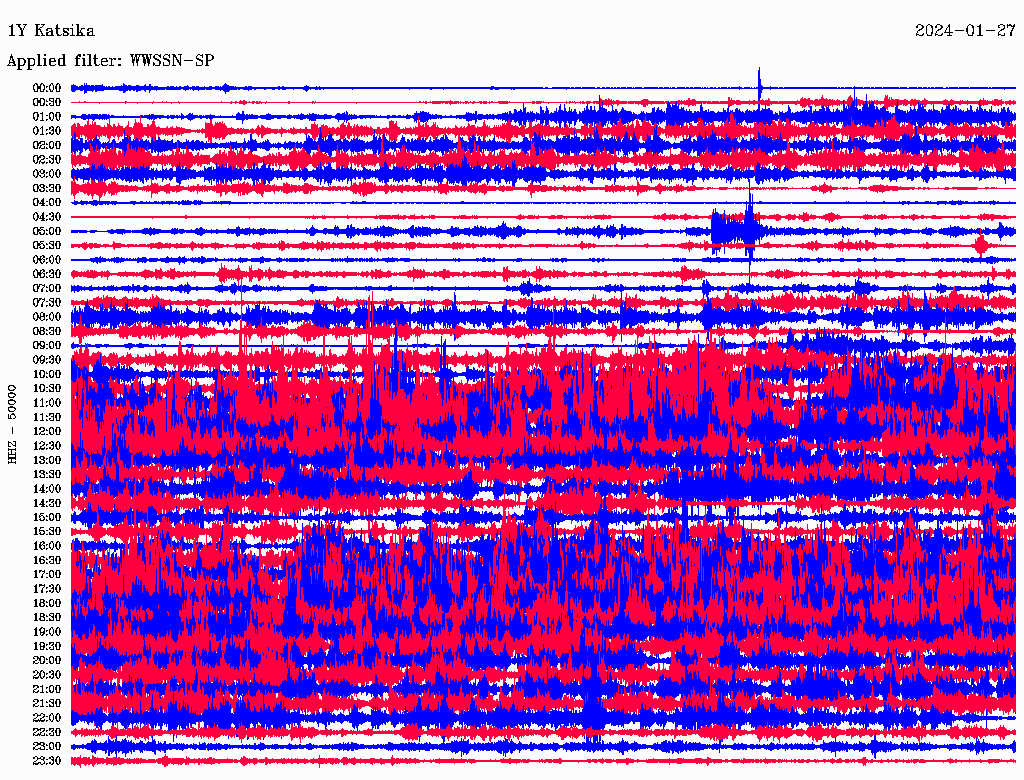Select the 08:30 time label
Screen dimensions: 1024x780
tap(47, 331)
